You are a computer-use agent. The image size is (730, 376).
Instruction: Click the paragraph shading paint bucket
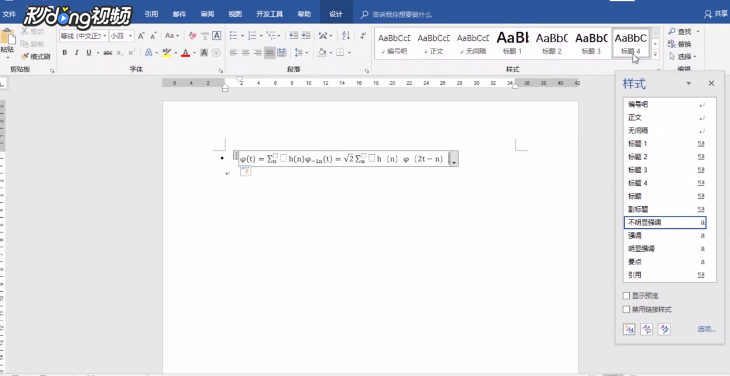(321, 53)
